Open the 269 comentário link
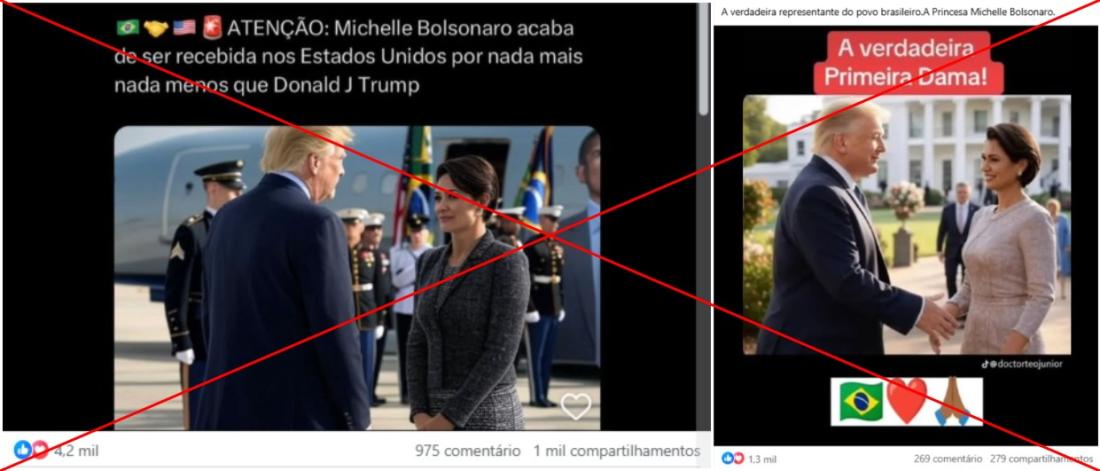Image resolution: width=1100 pixels, height=471 pixels. (x=948, y=459)
